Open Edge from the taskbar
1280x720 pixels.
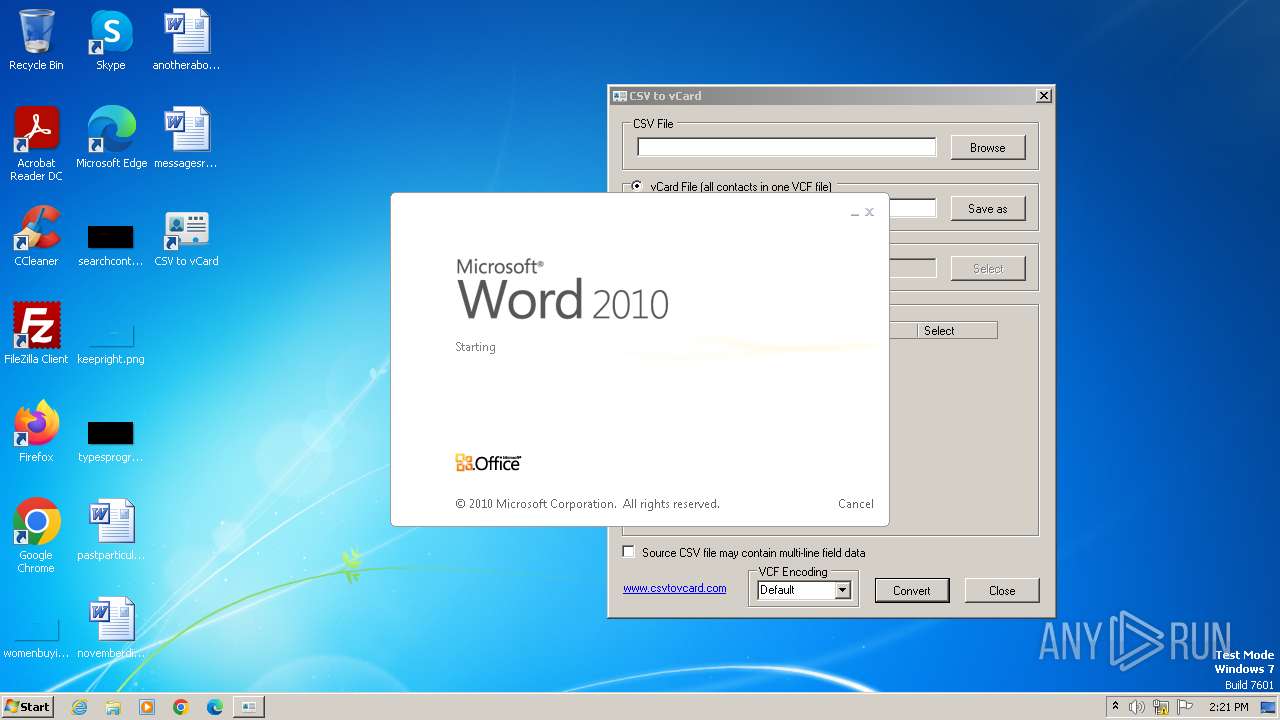[215, 707]
